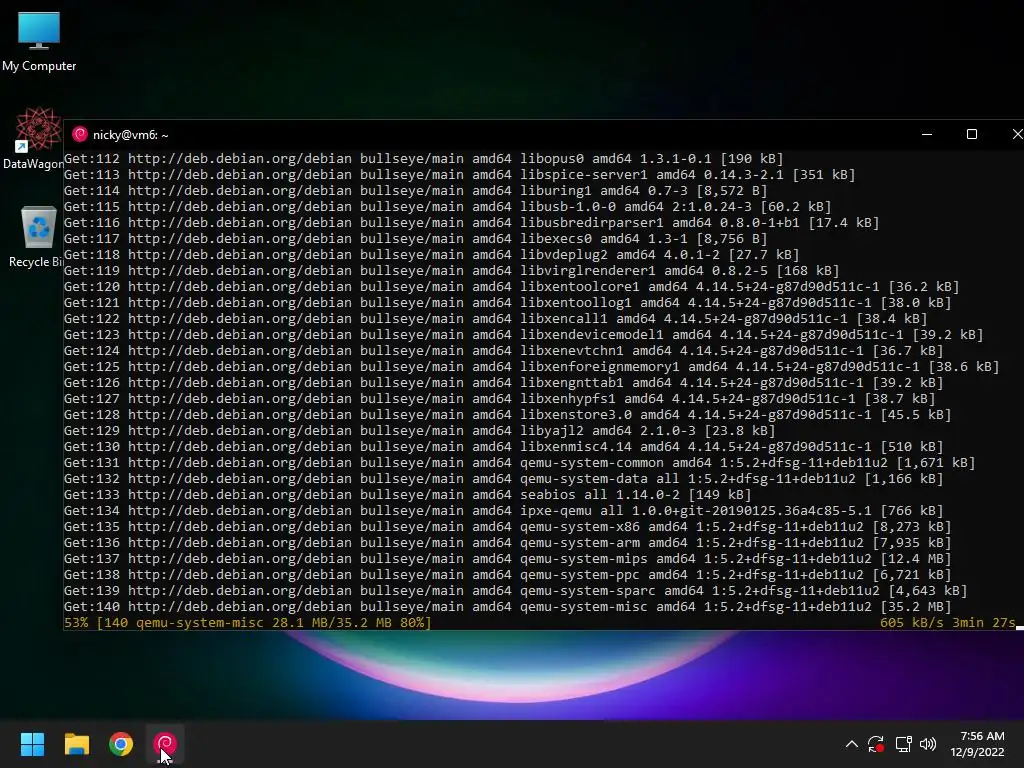Screen dimensions: 1024x768
Task: Maximize the nicky@vm6 terminal window
Action: click(972, 135)
